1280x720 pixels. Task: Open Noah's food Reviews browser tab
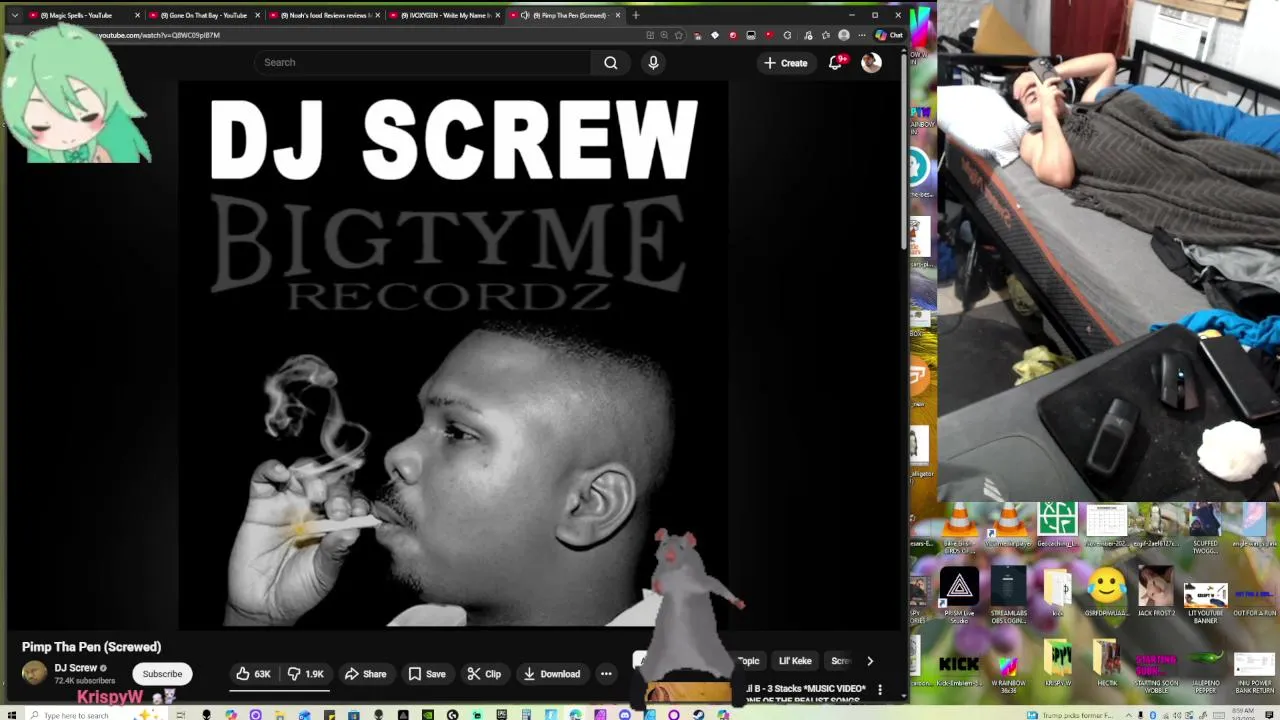(x=325, y=15)
